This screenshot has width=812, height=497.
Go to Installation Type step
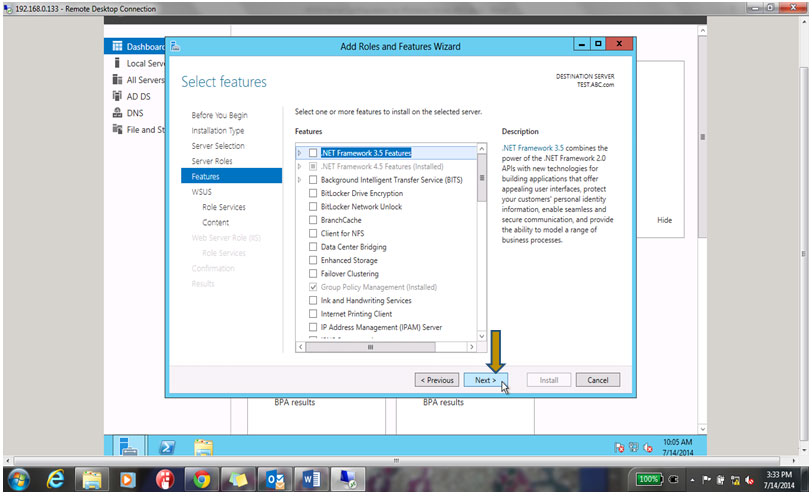218,130
